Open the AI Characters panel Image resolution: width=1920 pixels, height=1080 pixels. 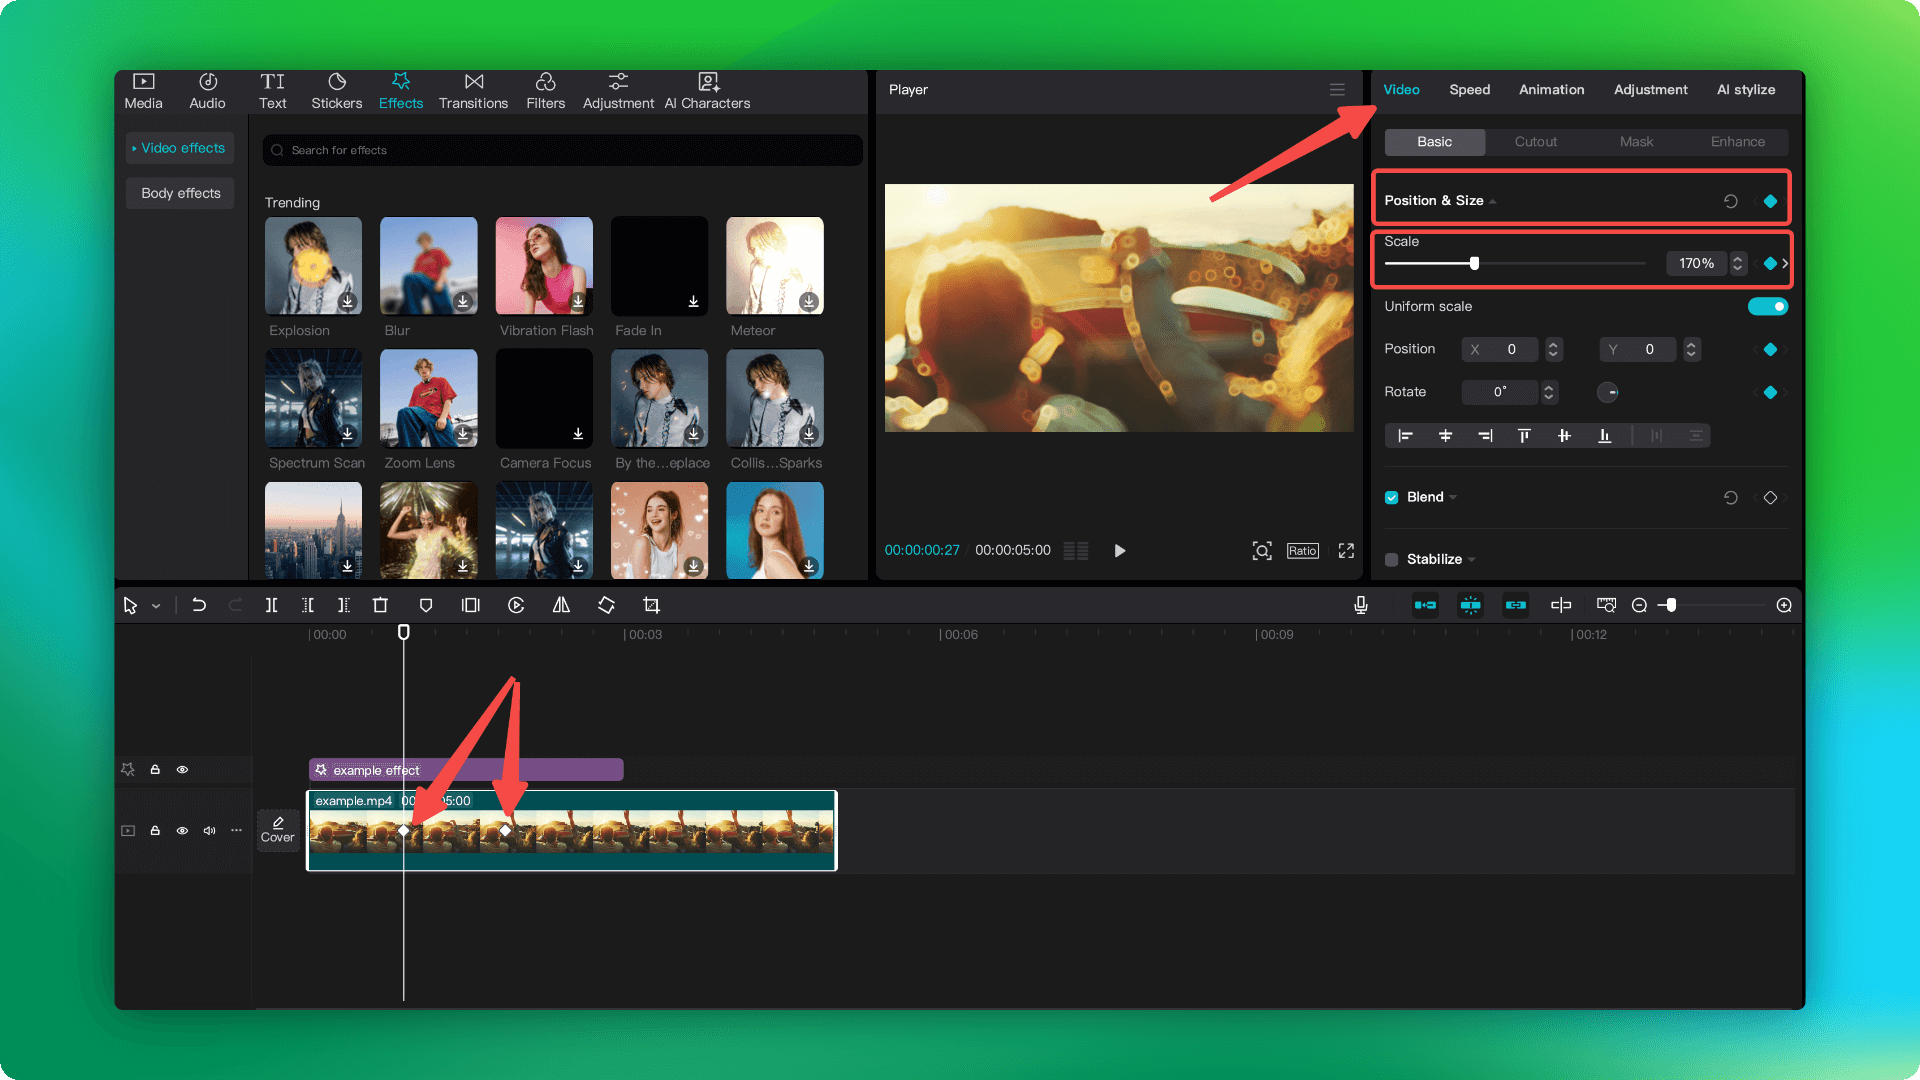[707, 91]
